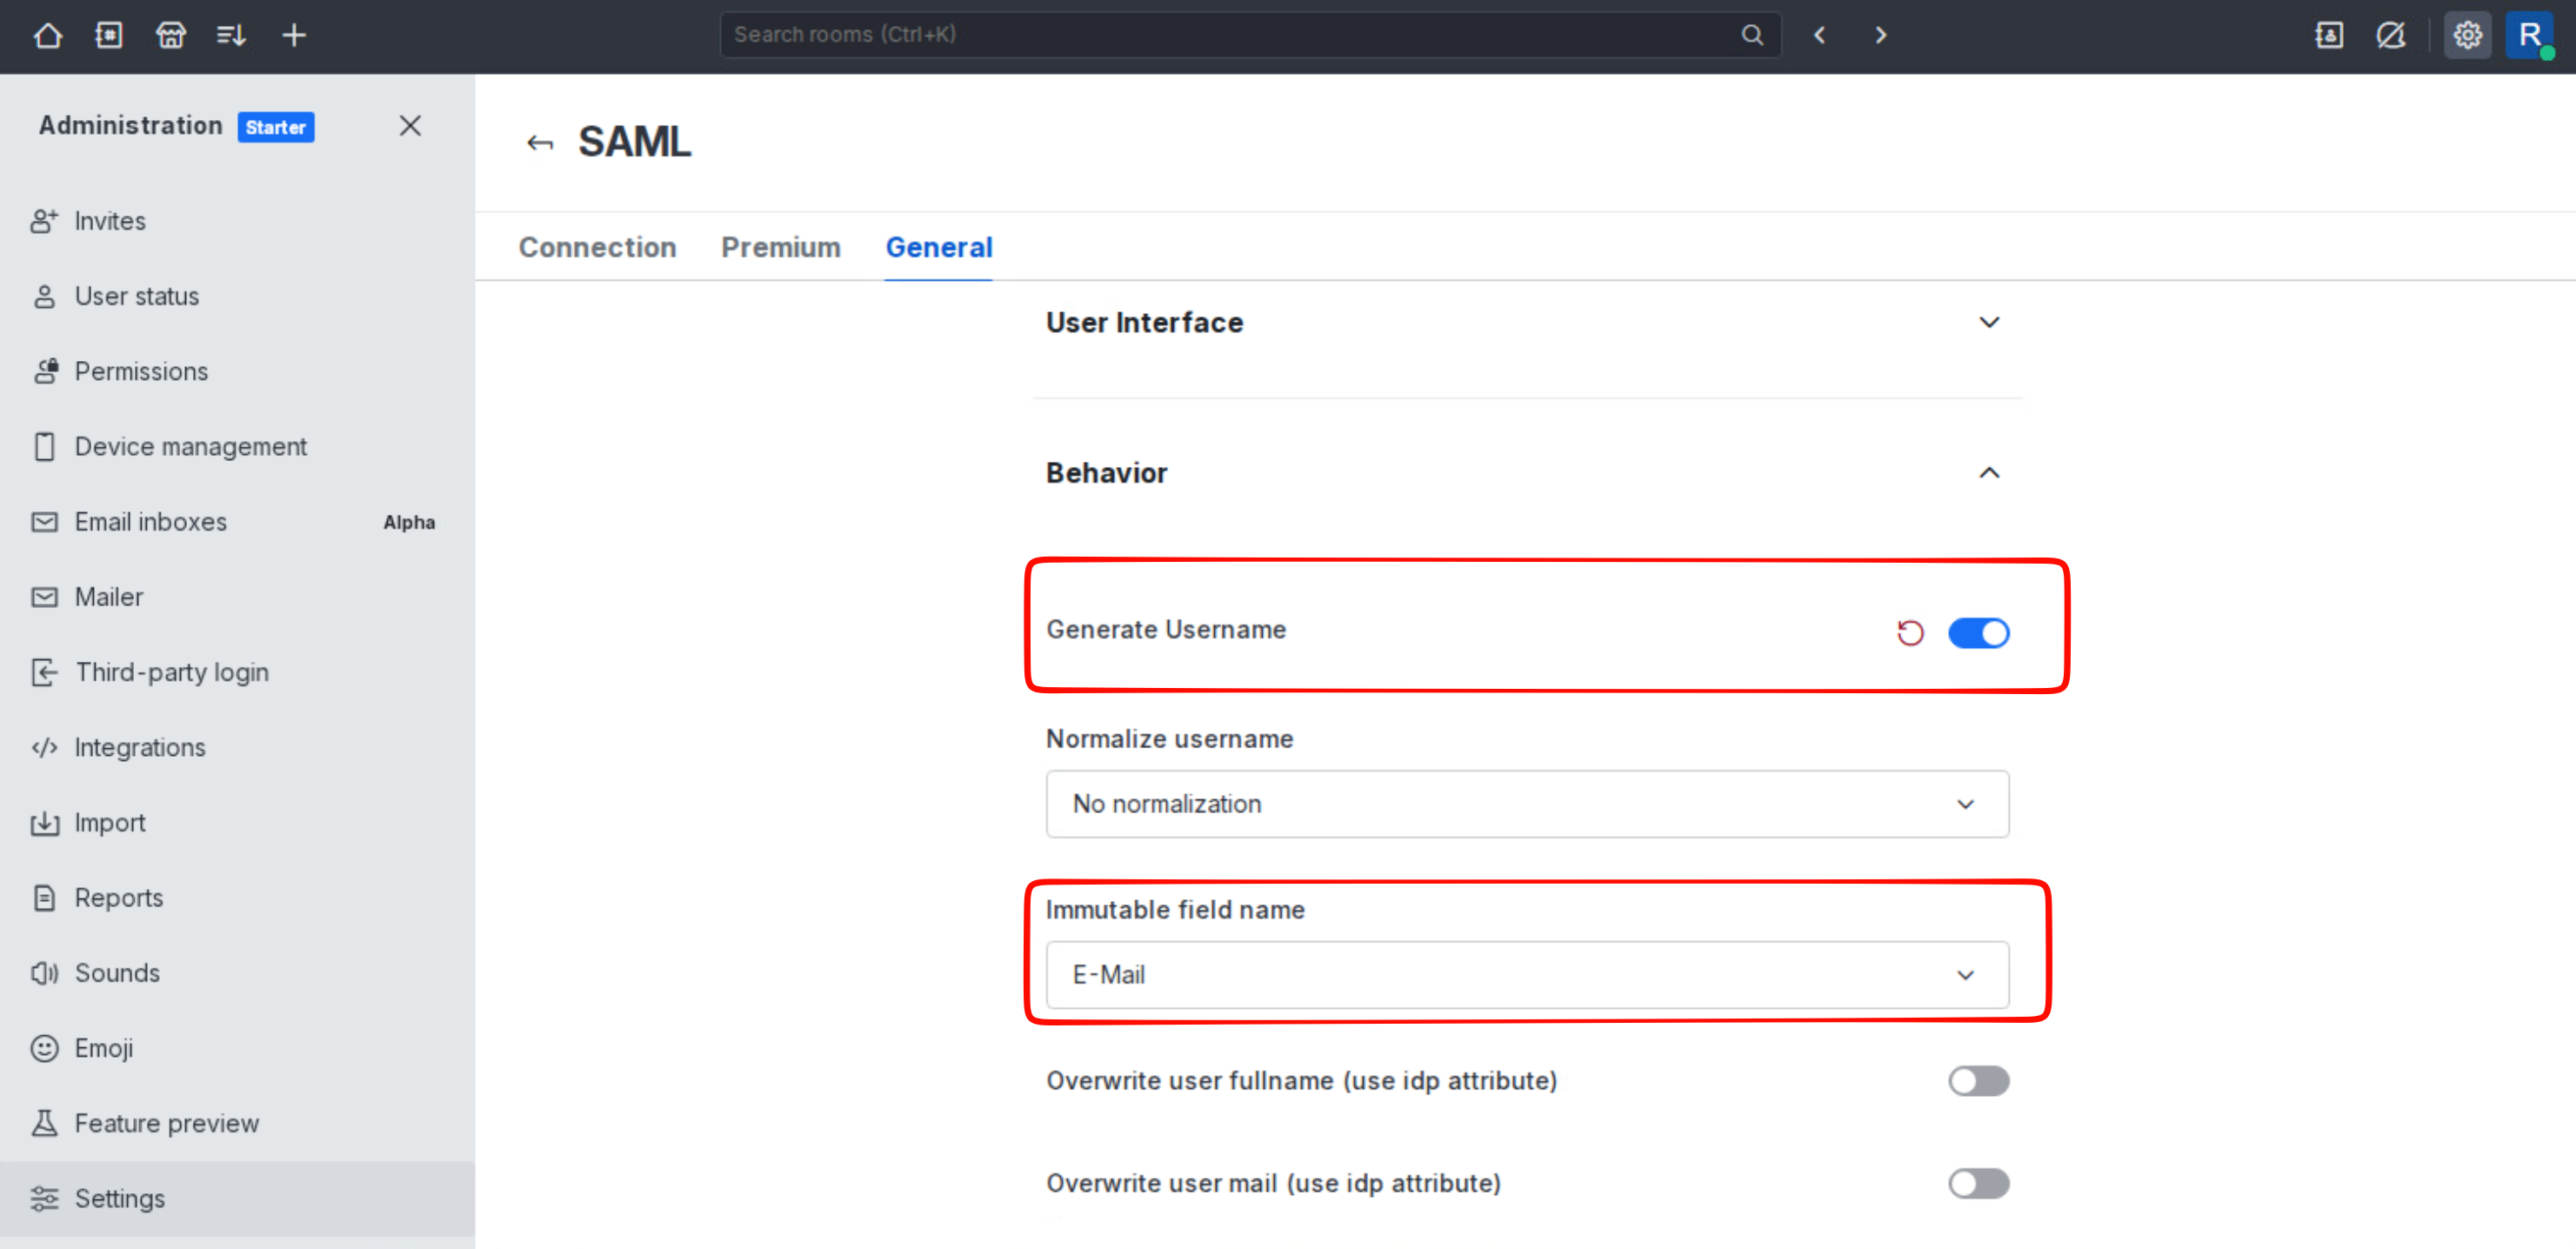Switch to the Premium tab
2576x1249 pixels.
pyautogui.click(x=781, y=247)
